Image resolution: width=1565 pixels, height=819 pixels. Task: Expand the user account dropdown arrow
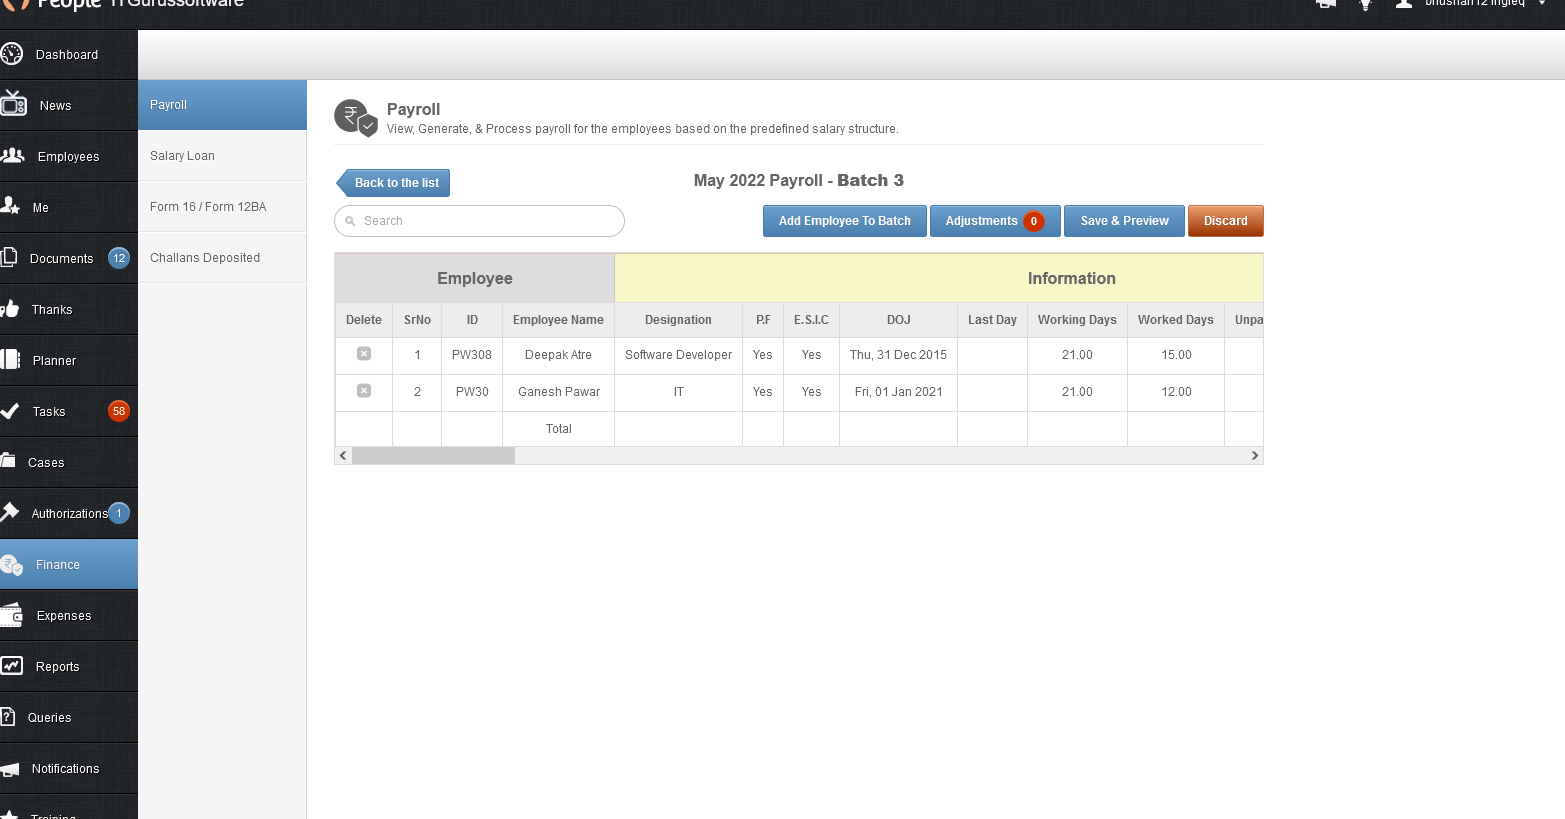[1542, 3]
